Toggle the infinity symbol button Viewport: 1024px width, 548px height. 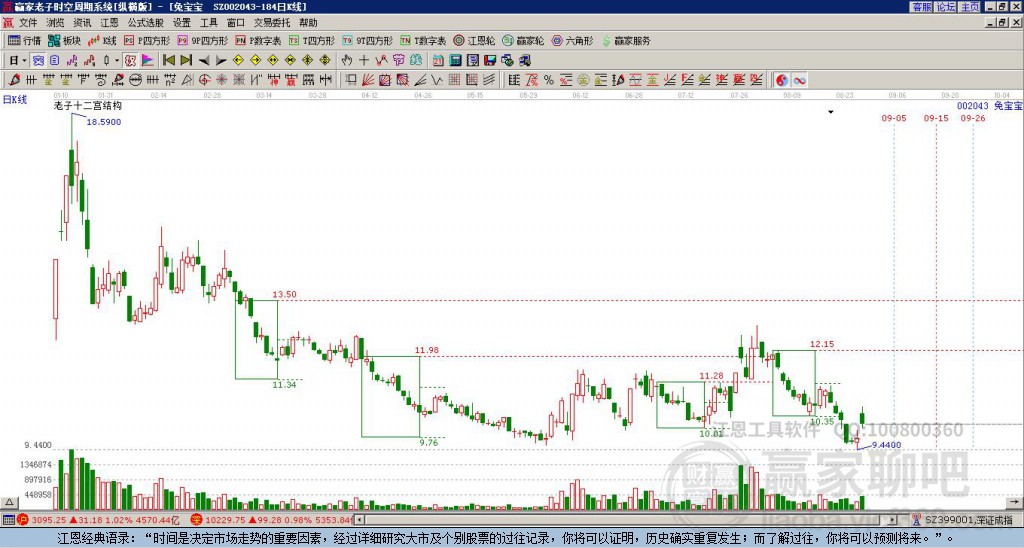click(799, 80)
